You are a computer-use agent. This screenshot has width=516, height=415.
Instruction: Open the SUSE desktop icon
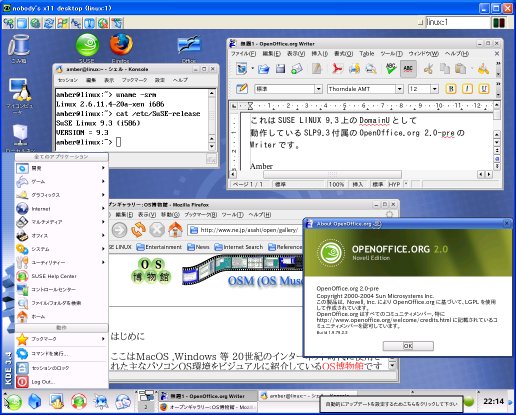[87, 45]
